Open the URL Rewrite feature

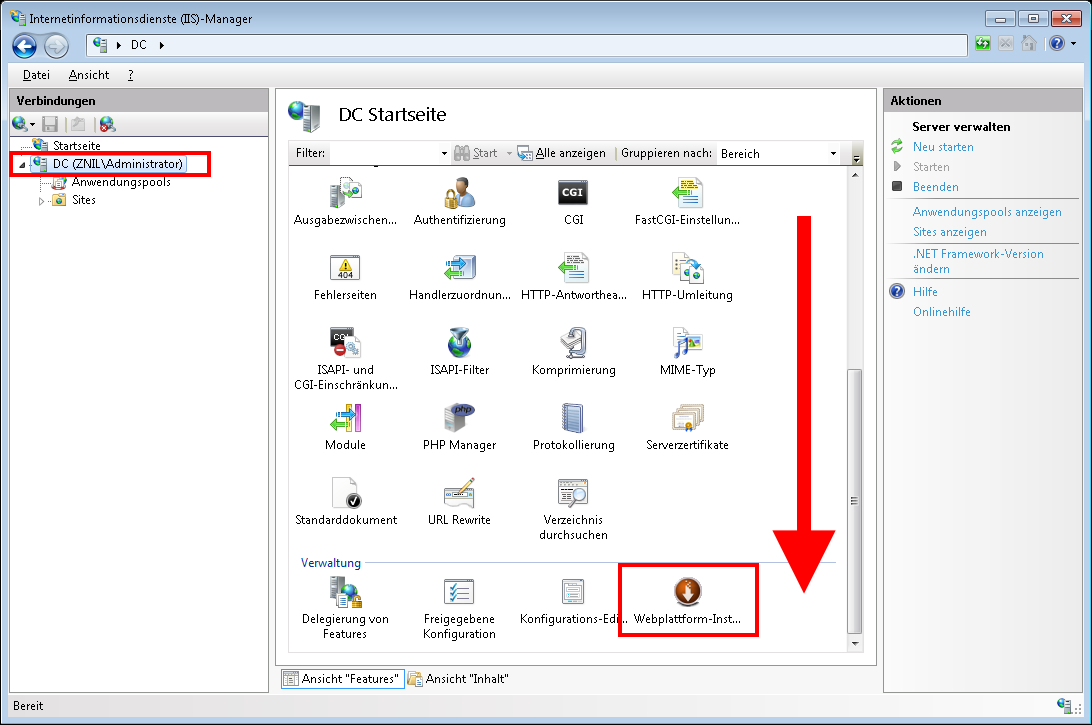click(x=459, y=493)
